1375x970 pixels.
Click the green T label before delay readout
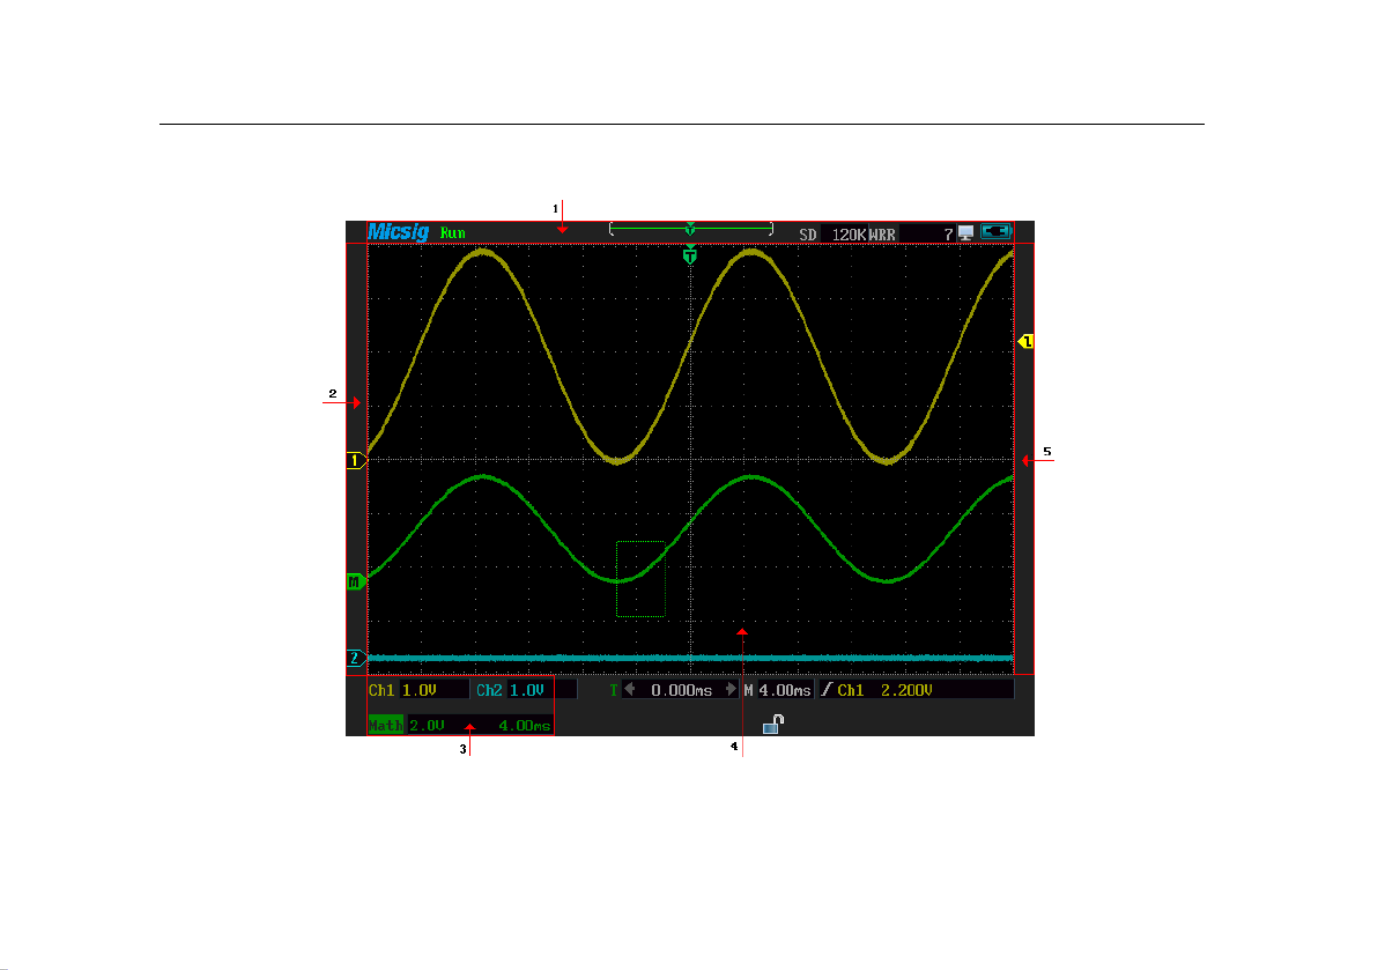coord(614,690)
